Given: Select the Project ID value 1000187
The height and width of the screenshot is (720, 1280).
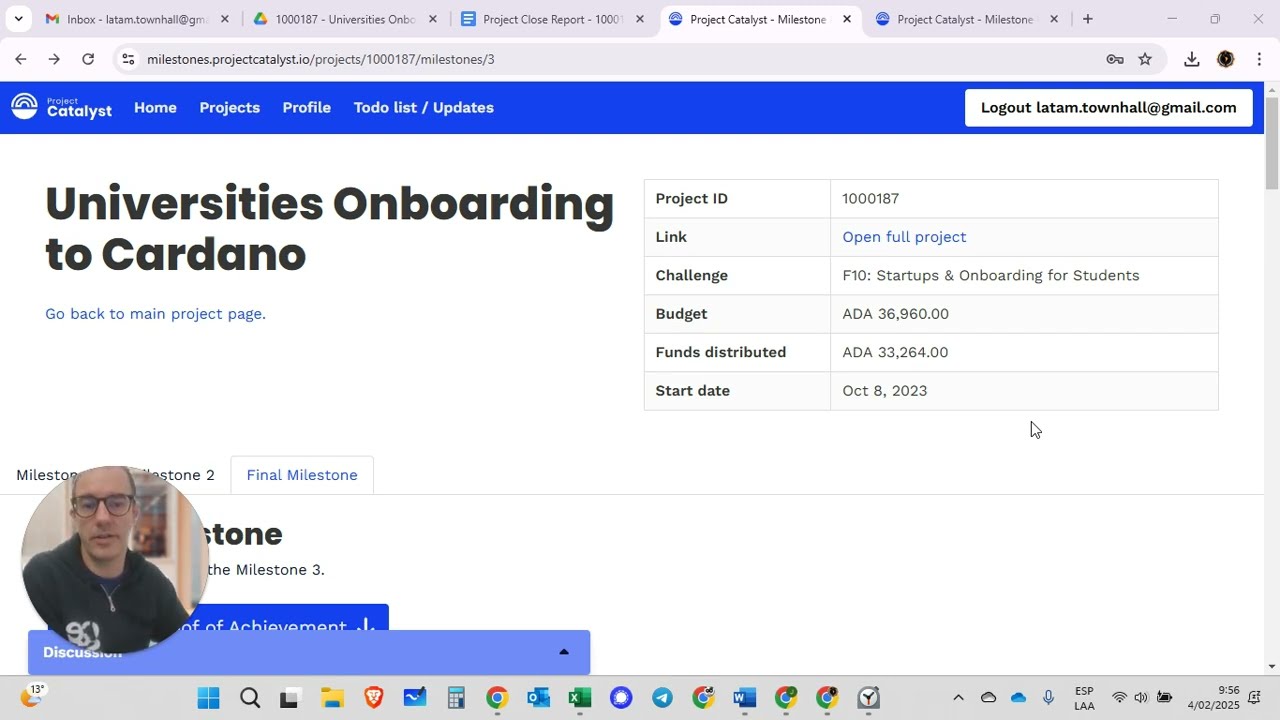Looking at the screenshot, I should [870, 198].
